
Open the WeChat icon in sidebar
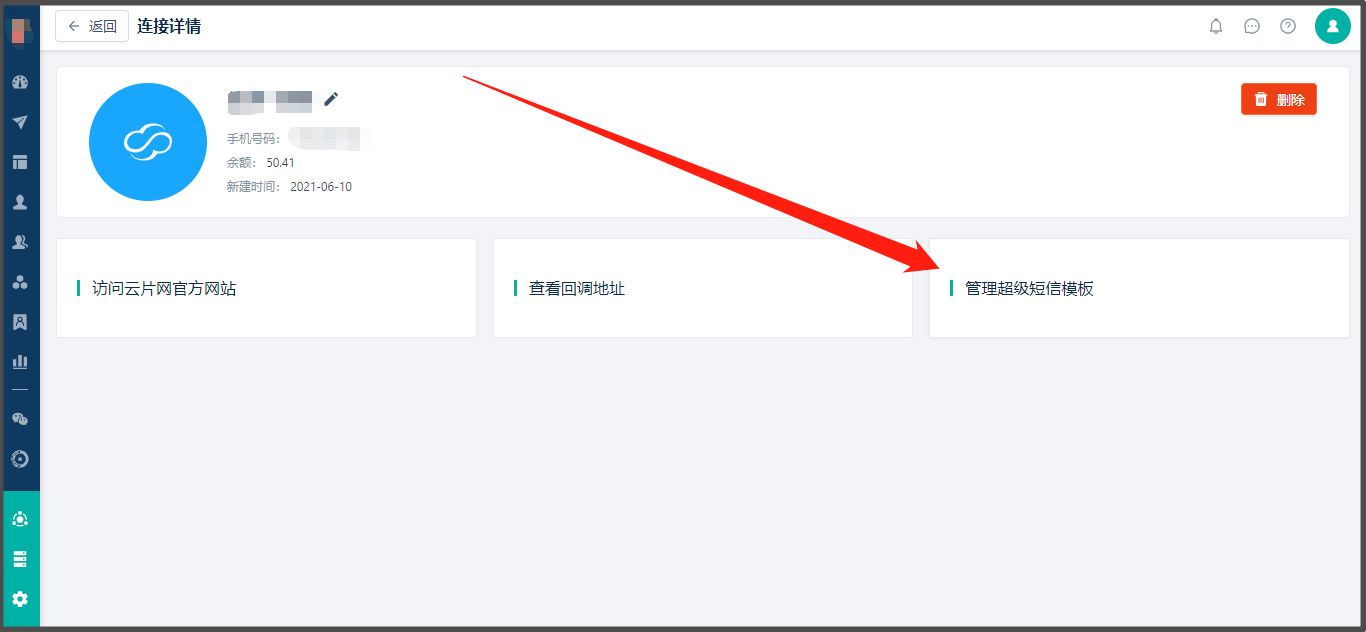20,419
